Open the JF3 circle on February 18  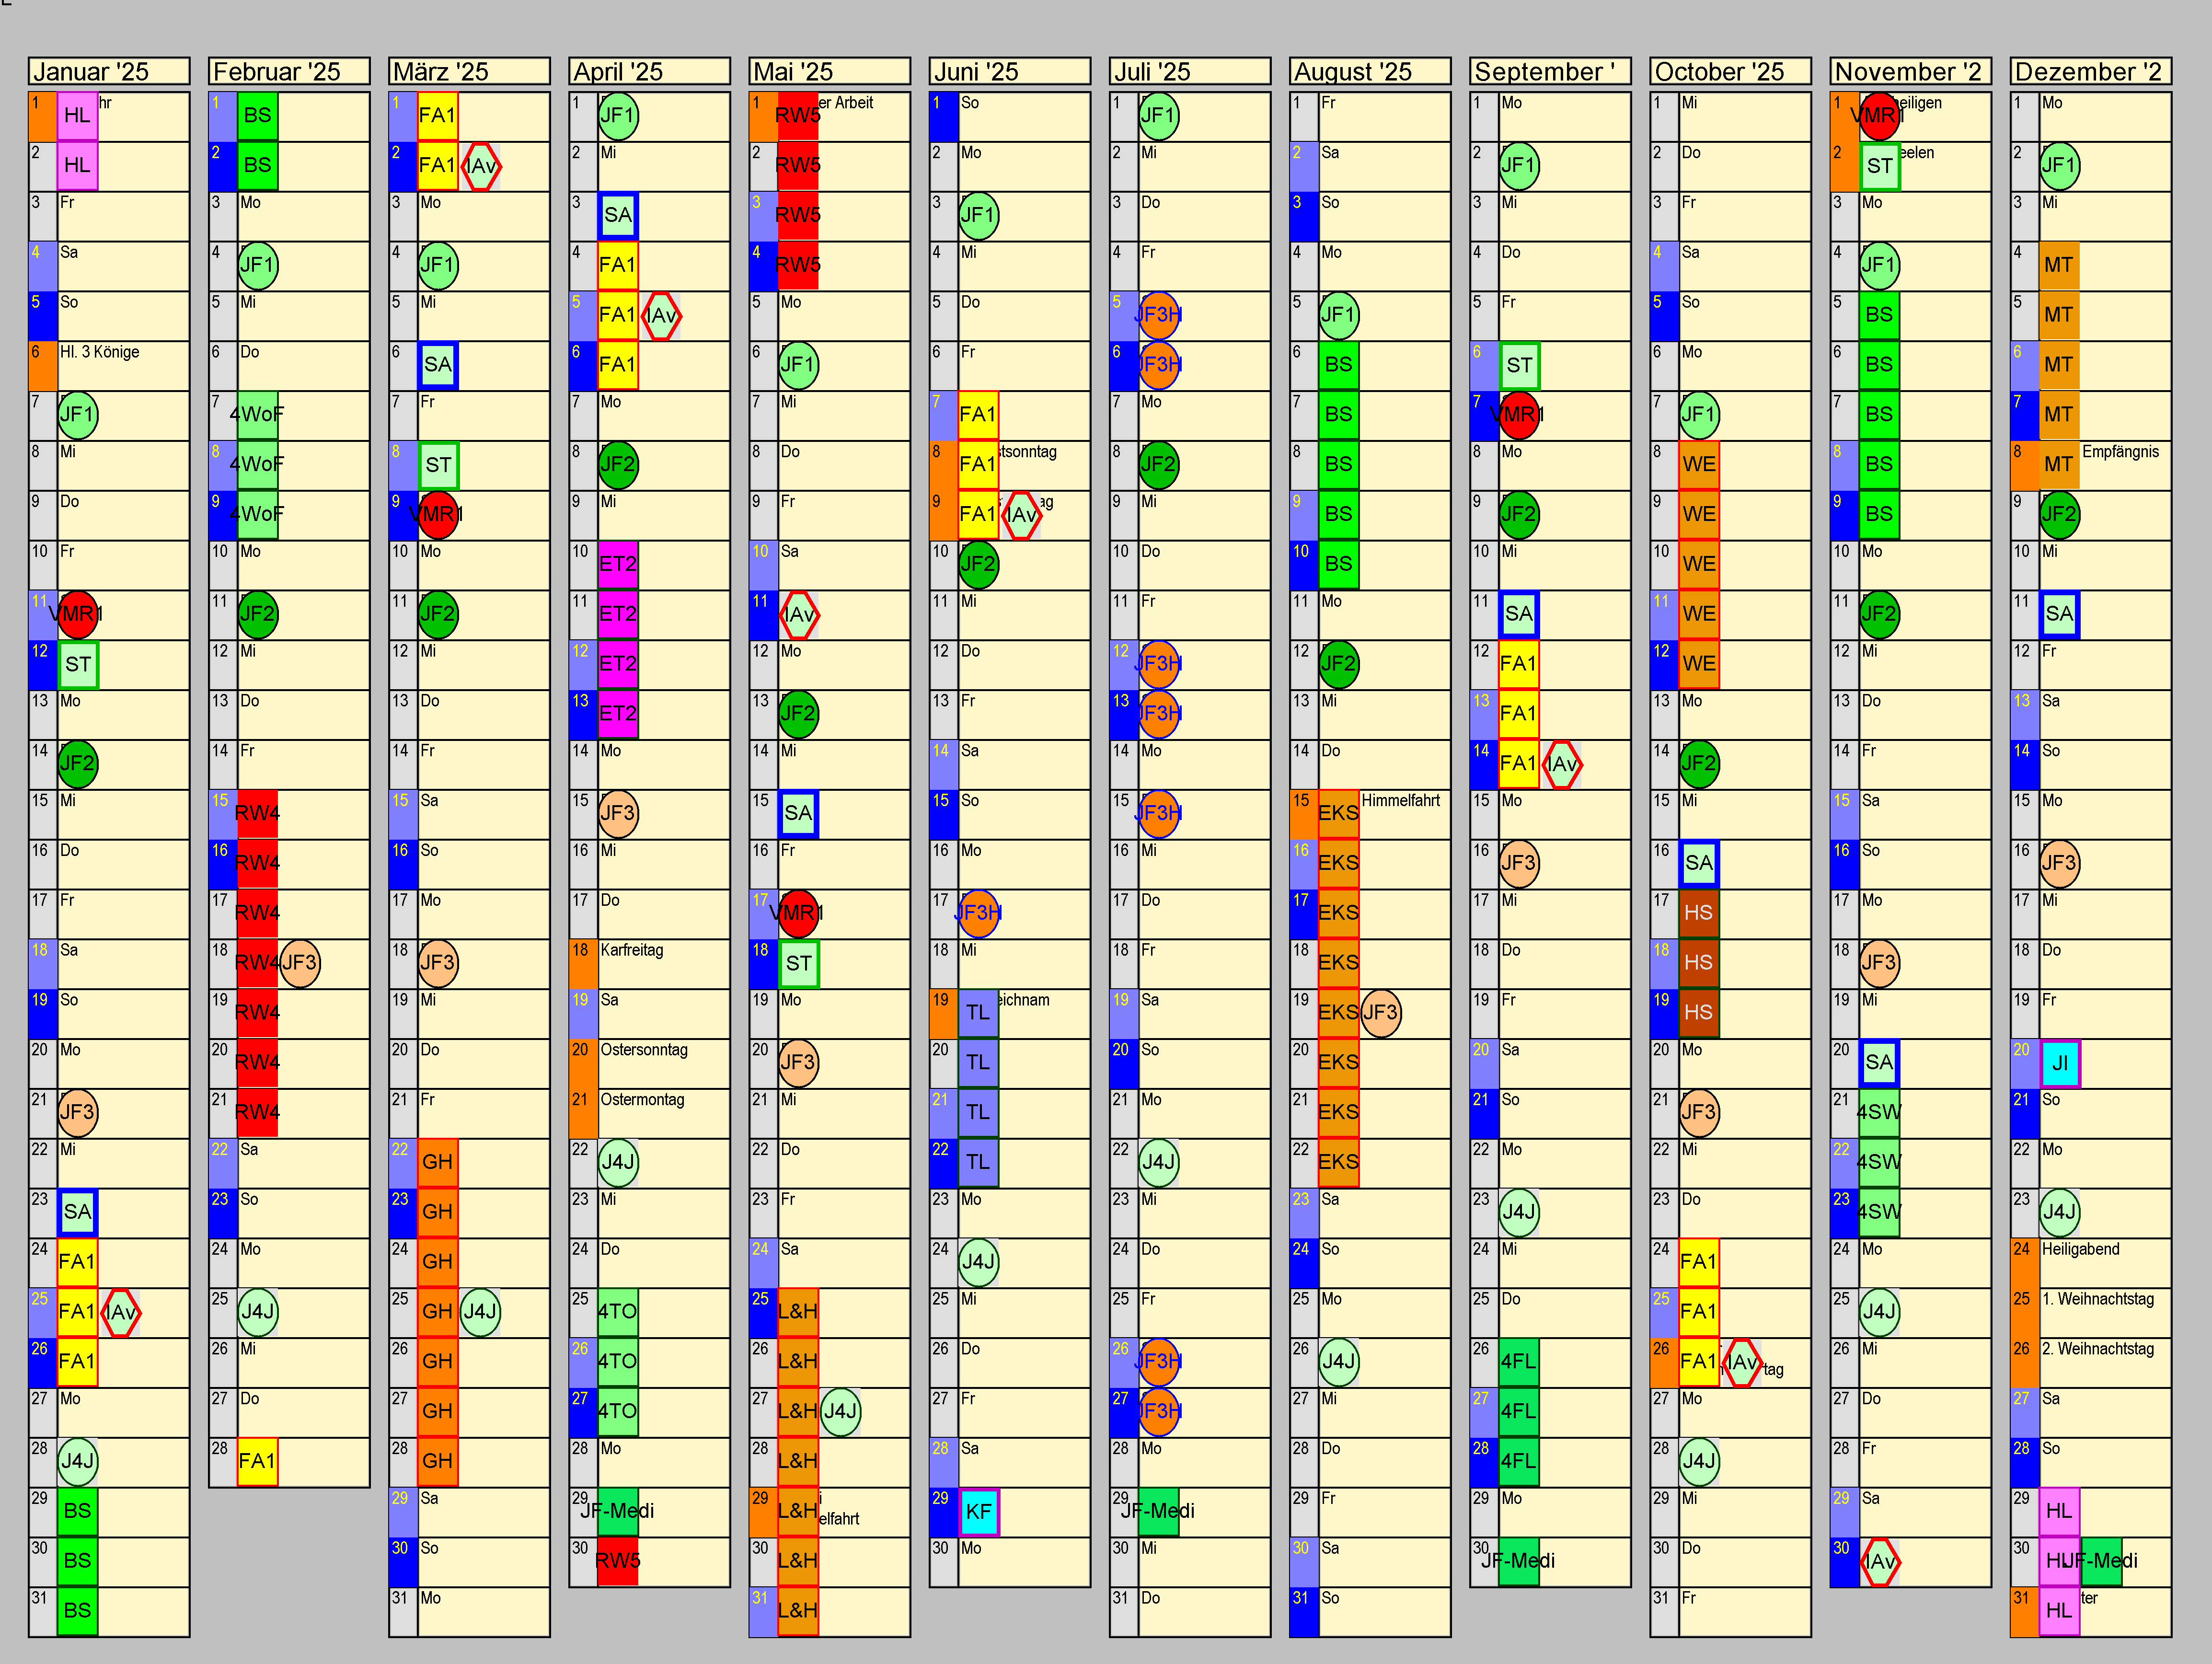[x=300, y=963]
